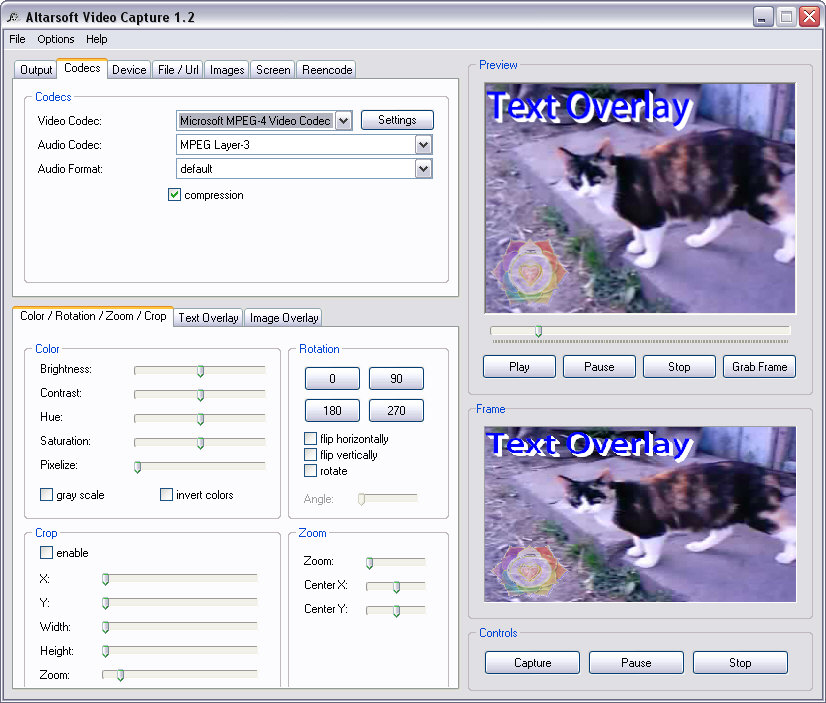
Task: Open the Options menu
Action: (x=56, y=39)
